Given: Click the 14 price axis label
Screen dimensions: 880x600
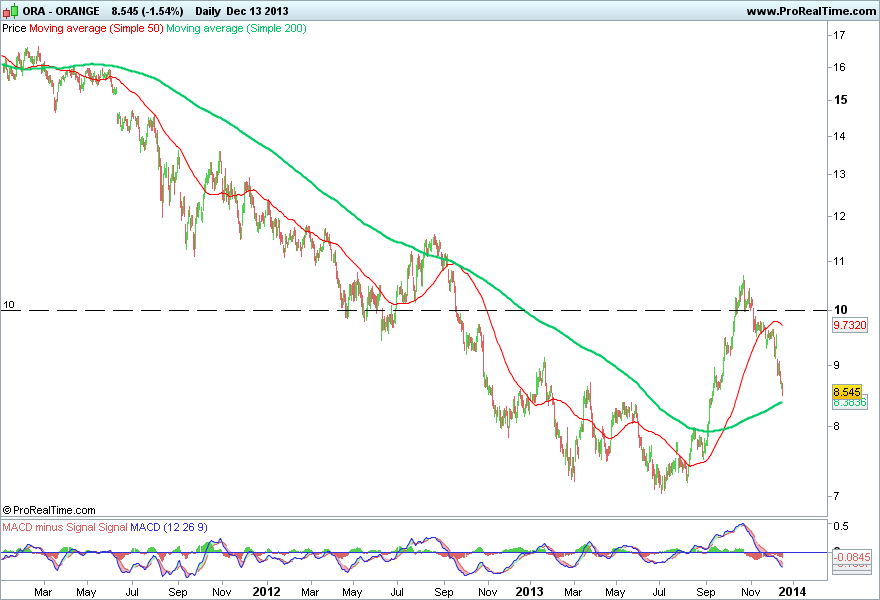Looking at the screenshot, I should point(839,136).
